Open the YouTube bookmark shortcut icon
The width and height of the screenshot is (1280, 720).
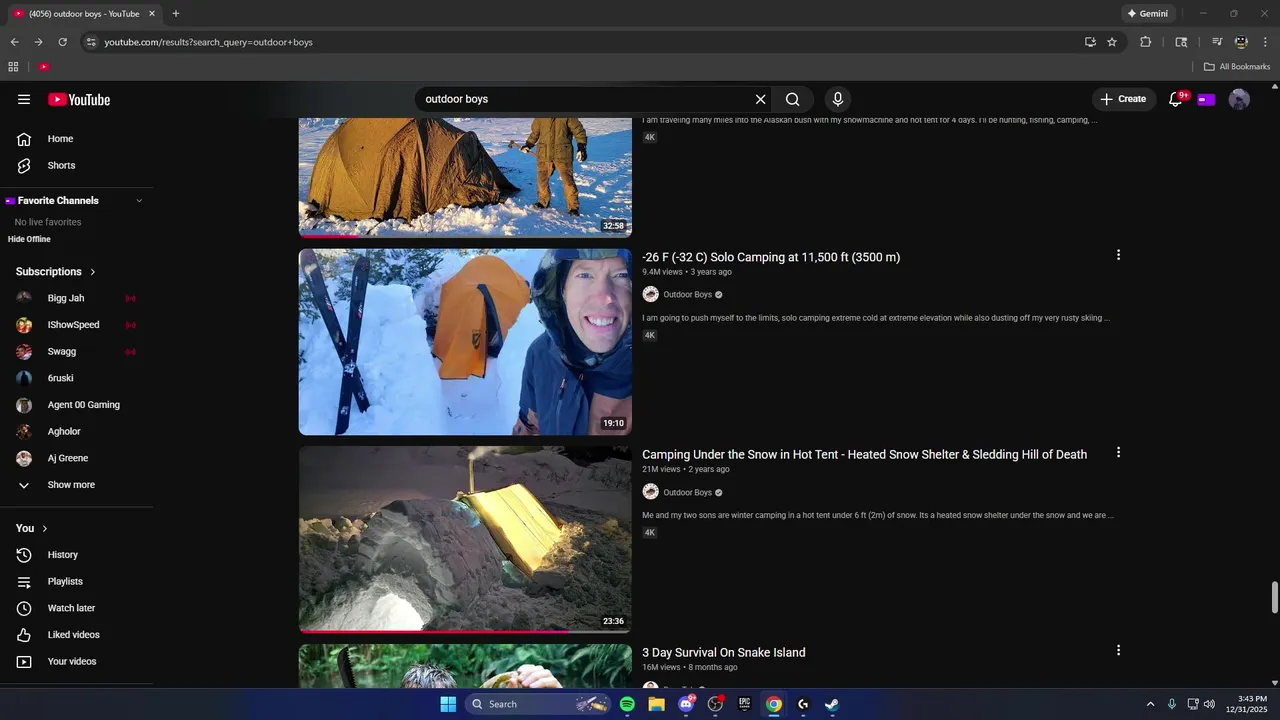[x=44, y=67]
